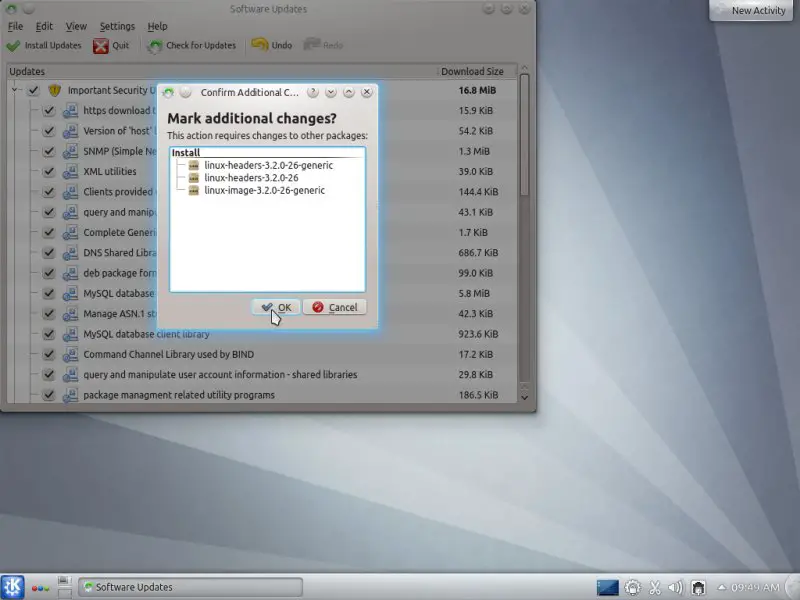Toggle the deb package form checkbox
Viewport: 800px width, 600px height.
(48, 273)
